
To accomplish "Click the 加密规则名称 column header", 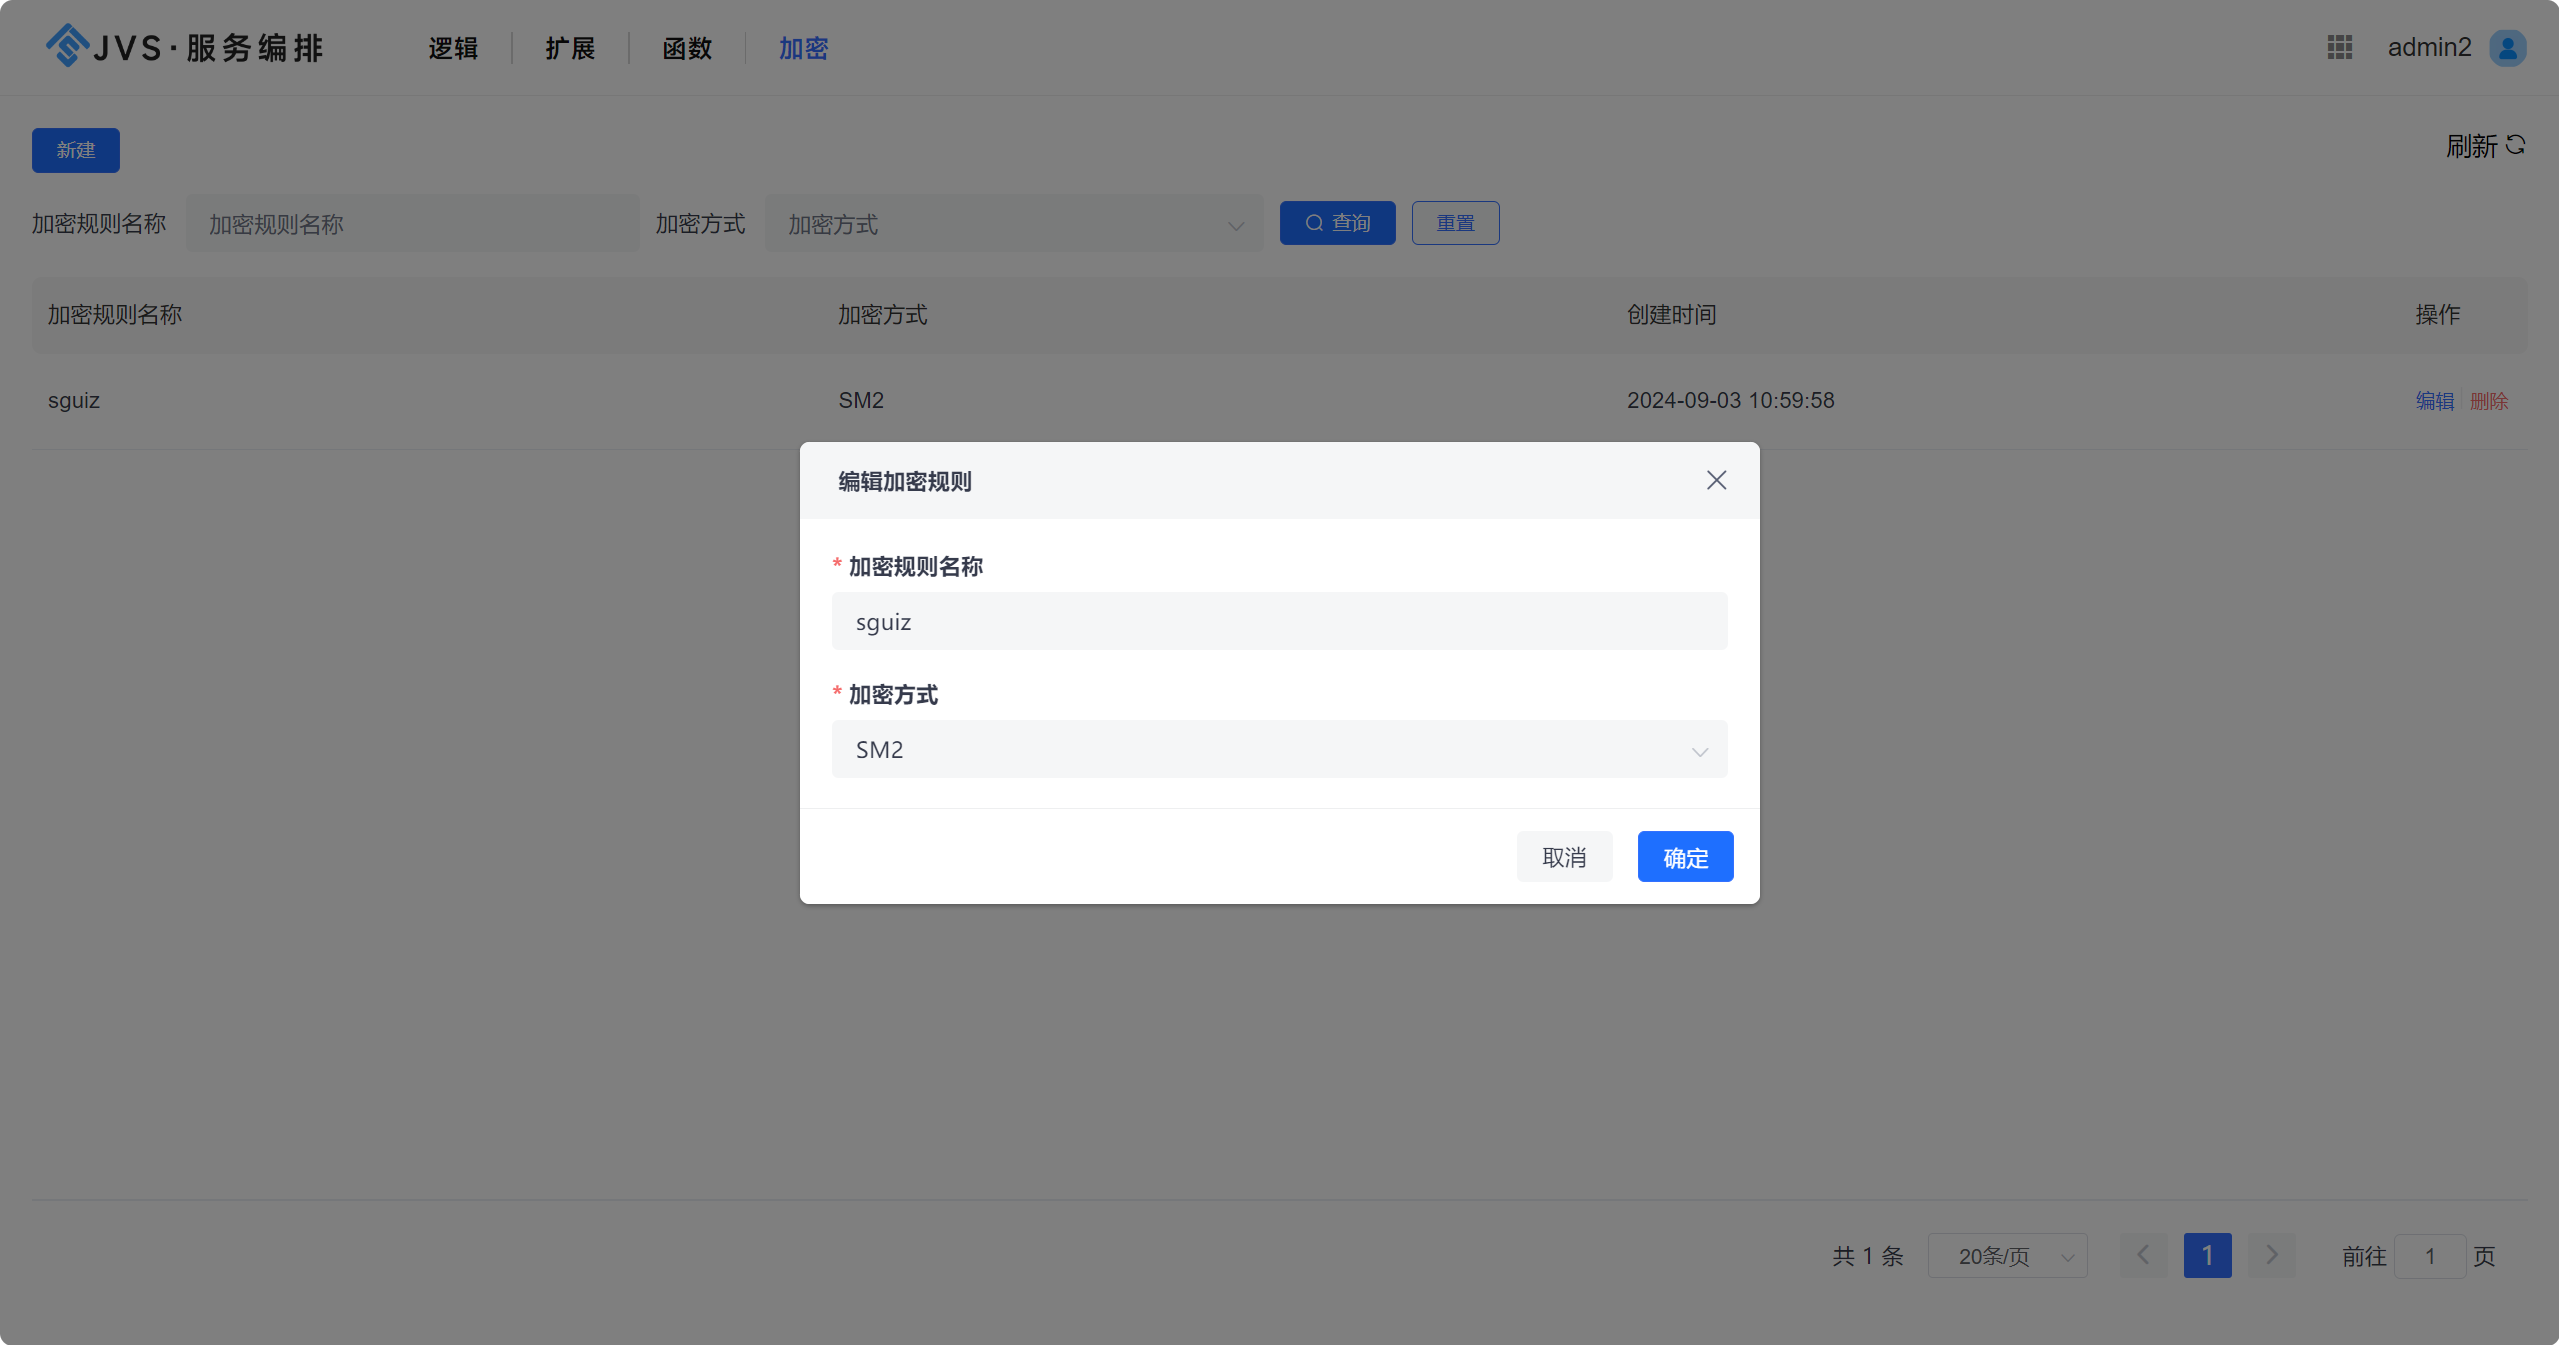I will coord(115,315).
